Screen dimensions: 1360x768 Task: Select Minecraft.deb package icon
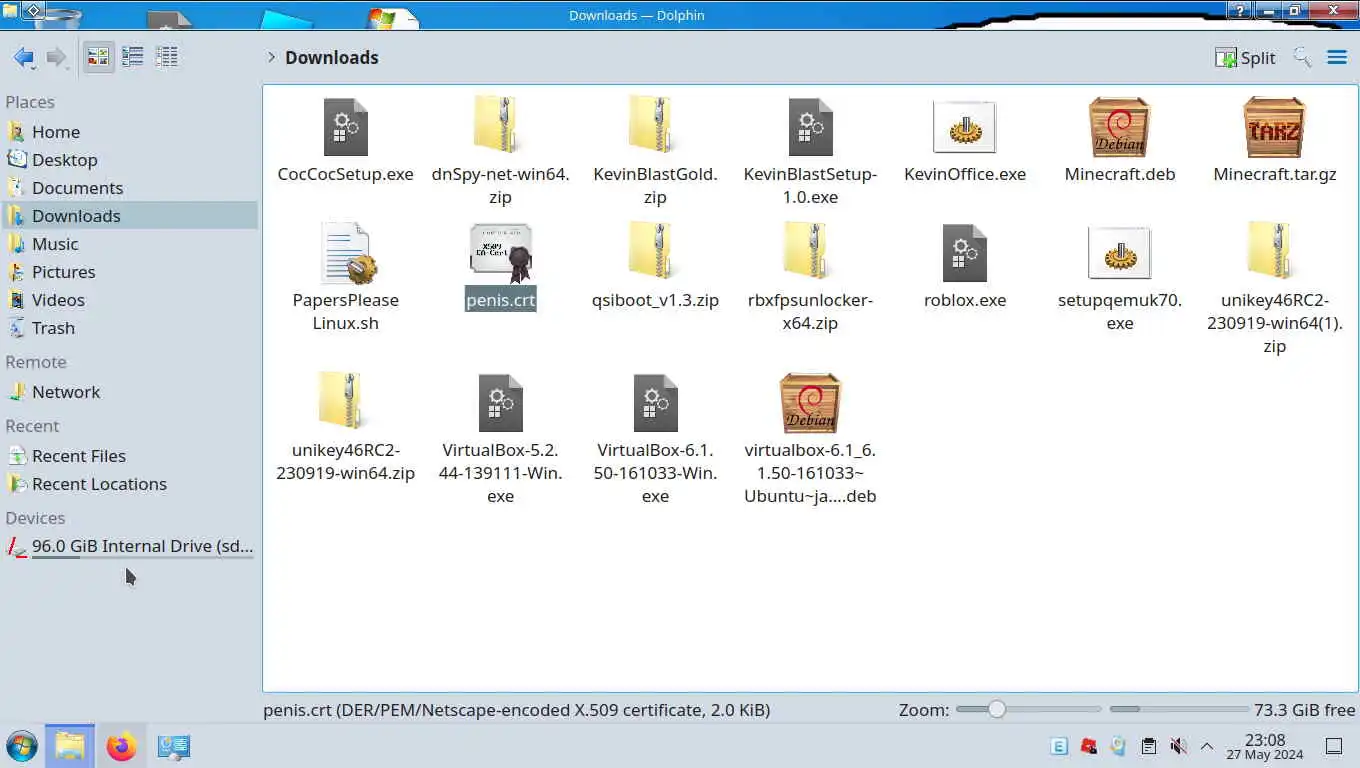[x=1120, y=127]
